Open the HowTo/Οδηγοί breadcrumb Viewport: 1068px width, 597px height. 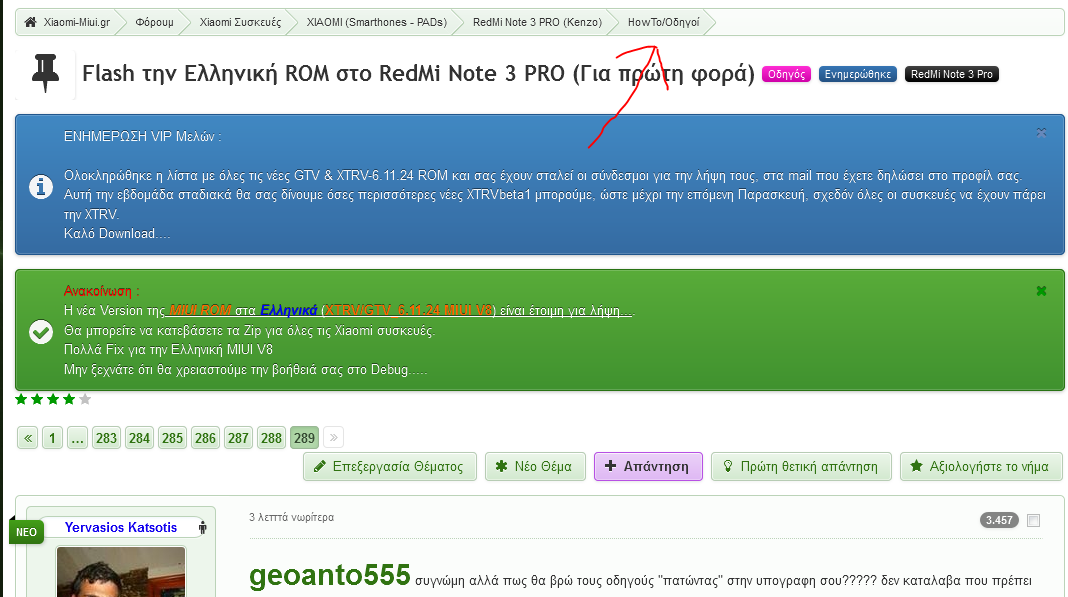(663, 22)
